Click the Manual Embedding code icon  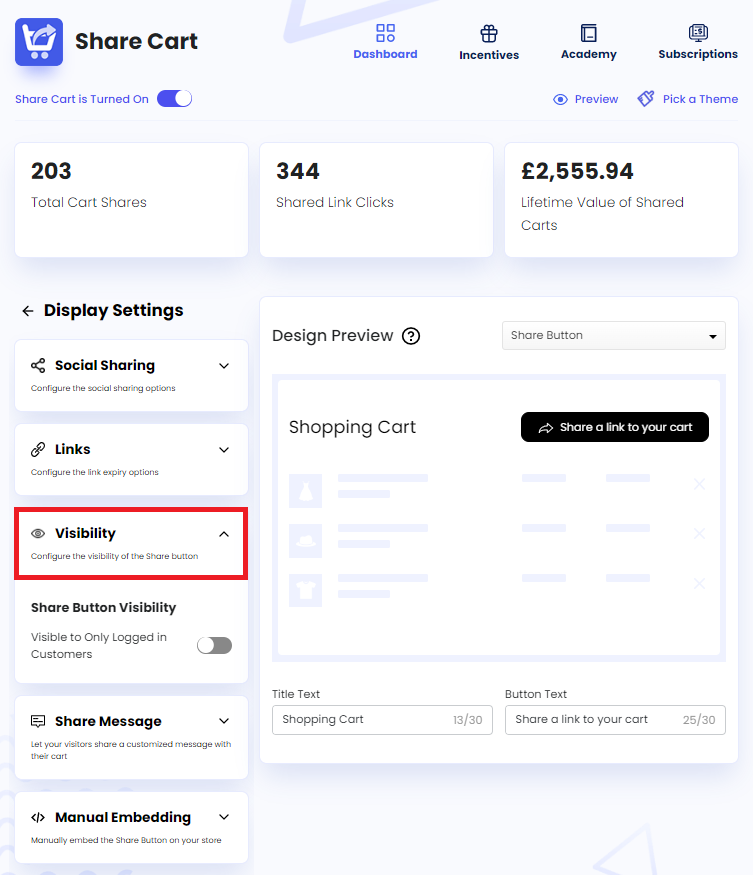38,818
